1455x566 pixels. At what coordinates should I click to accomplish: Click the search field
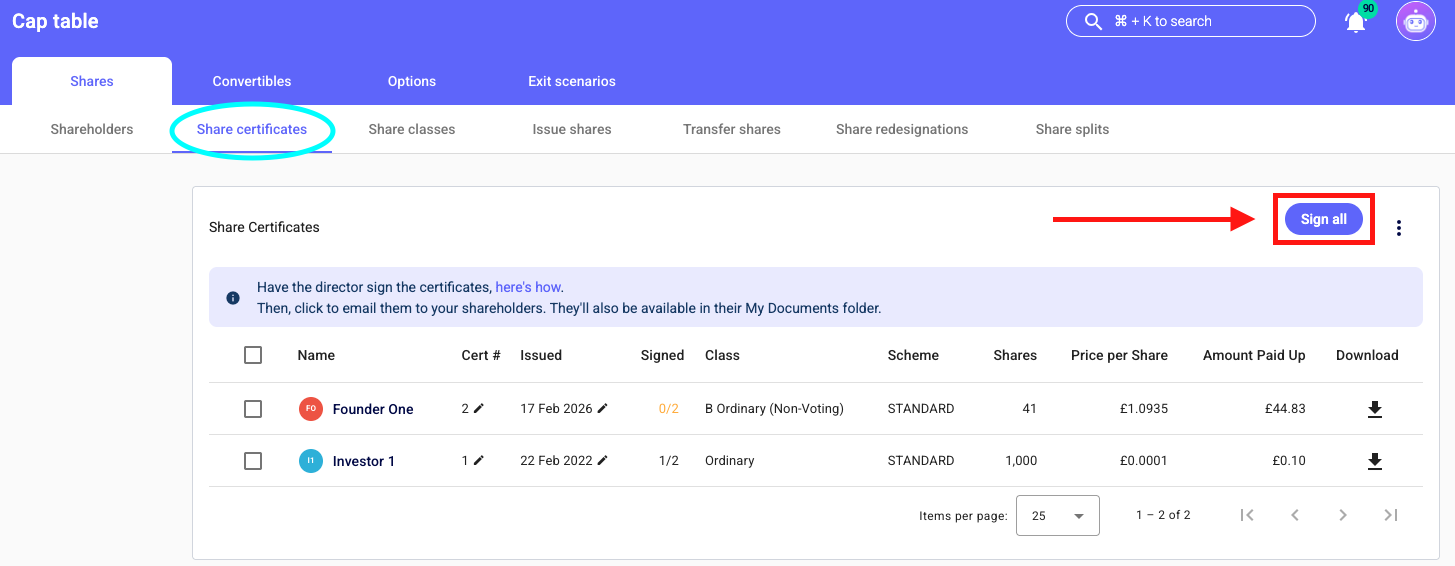click(1189, 21)
